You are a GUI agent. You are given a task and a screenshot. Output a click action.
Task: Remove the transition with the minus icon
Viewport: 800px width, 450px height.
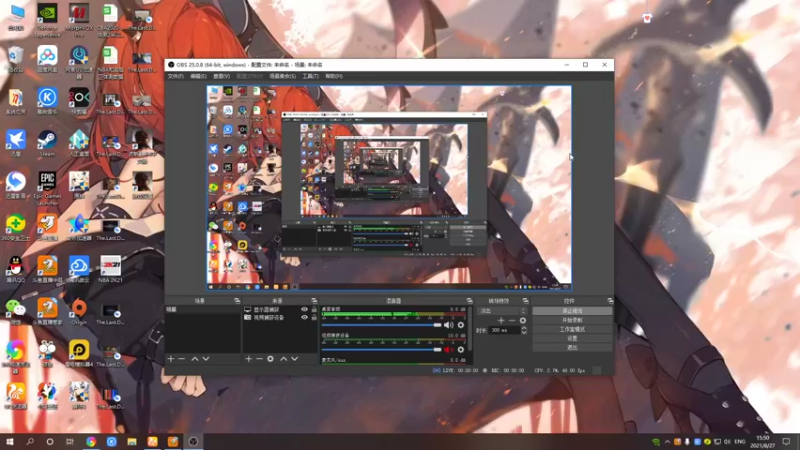pyautogui.click(x=512, y=320)
